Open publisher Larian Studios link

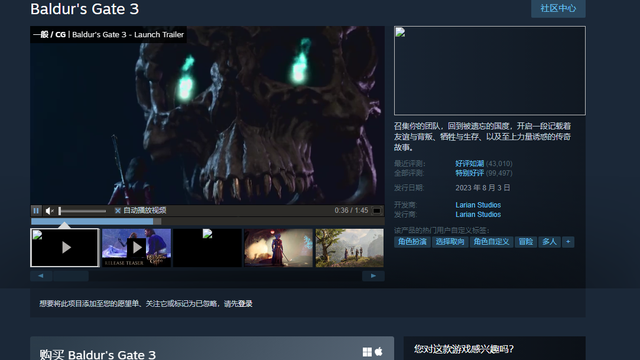click(x=478, y=214)
